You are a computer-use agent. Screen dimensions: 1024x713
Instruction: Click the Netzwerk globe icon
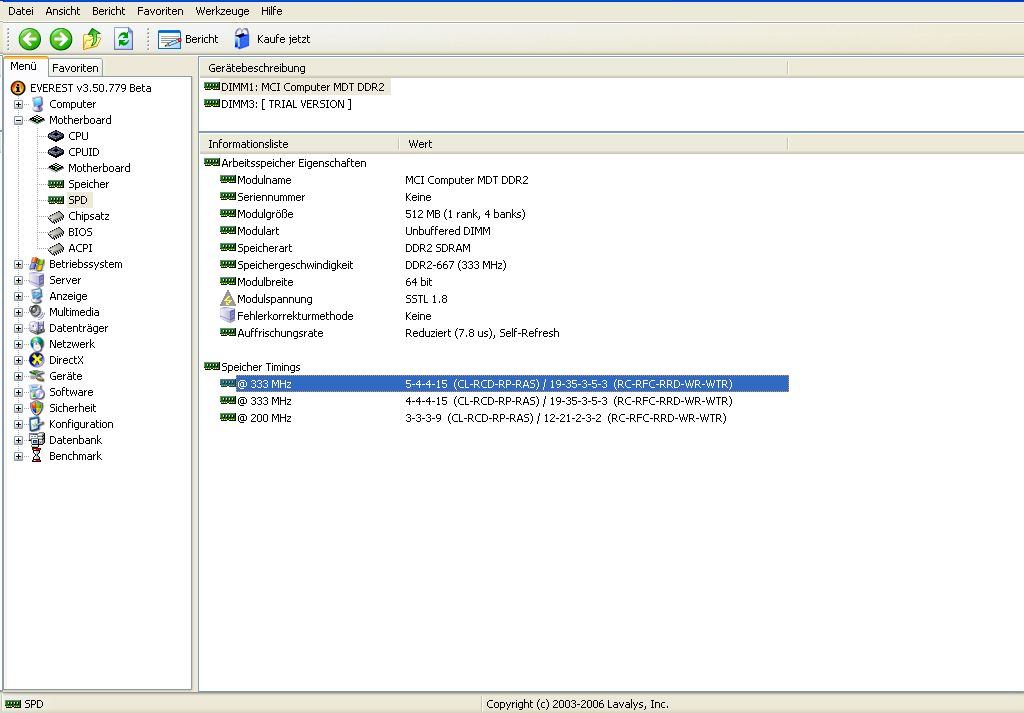(37, 344)
